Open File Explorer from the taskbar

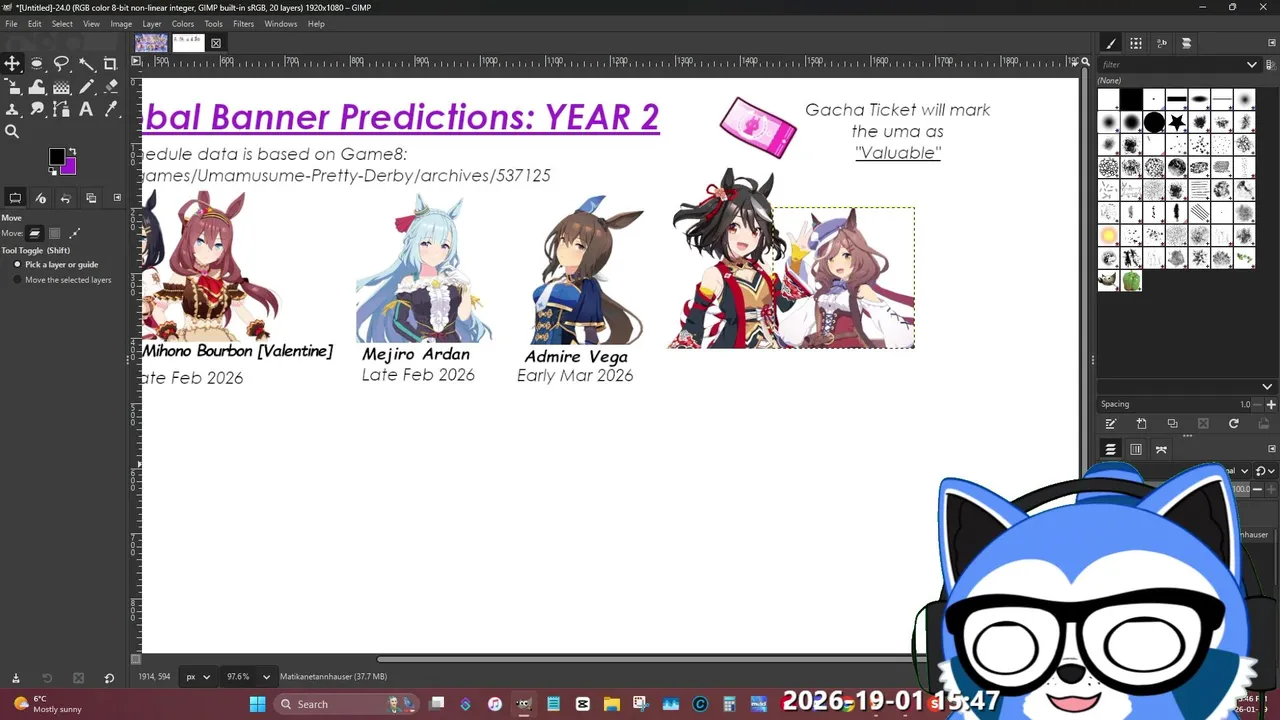tap(612, 704)
